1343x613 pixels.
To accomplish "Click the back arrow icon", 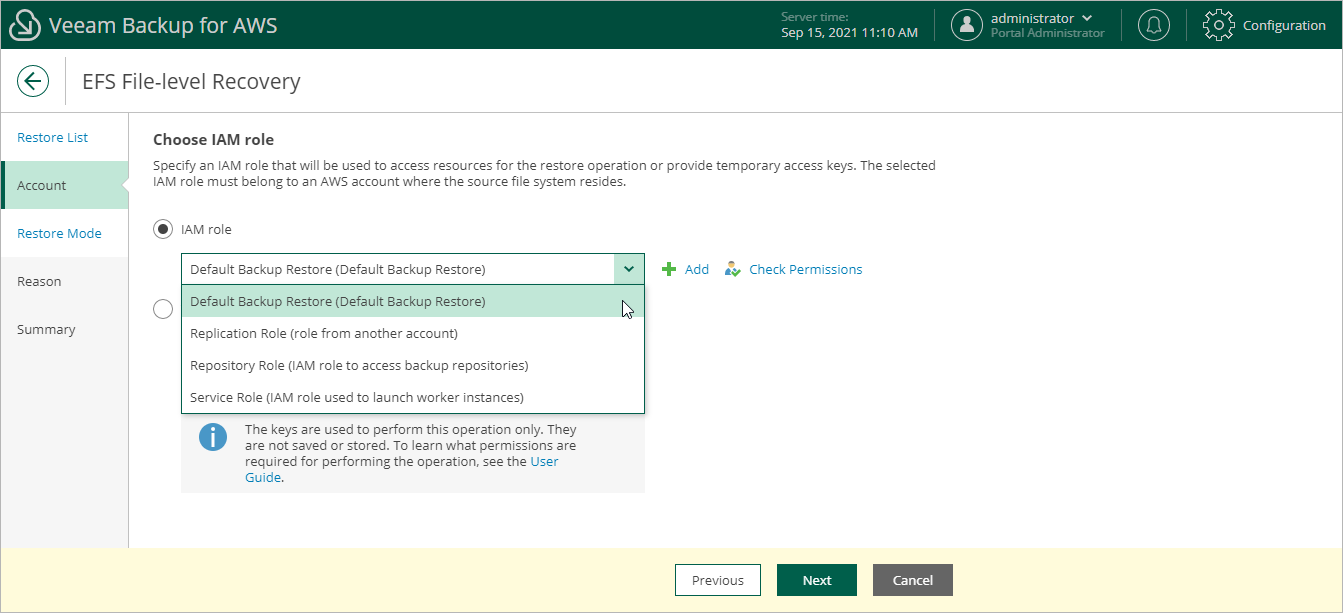I will (x=33, y=81).
